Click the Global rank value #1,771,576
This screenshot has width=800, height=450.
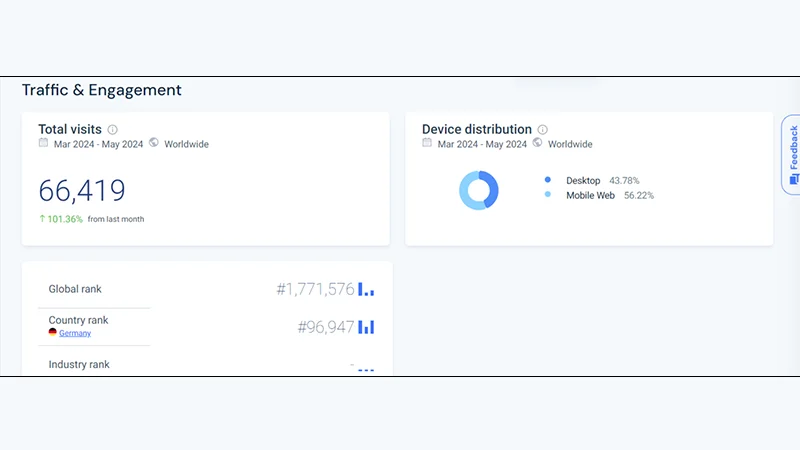(x=315, y=289)
